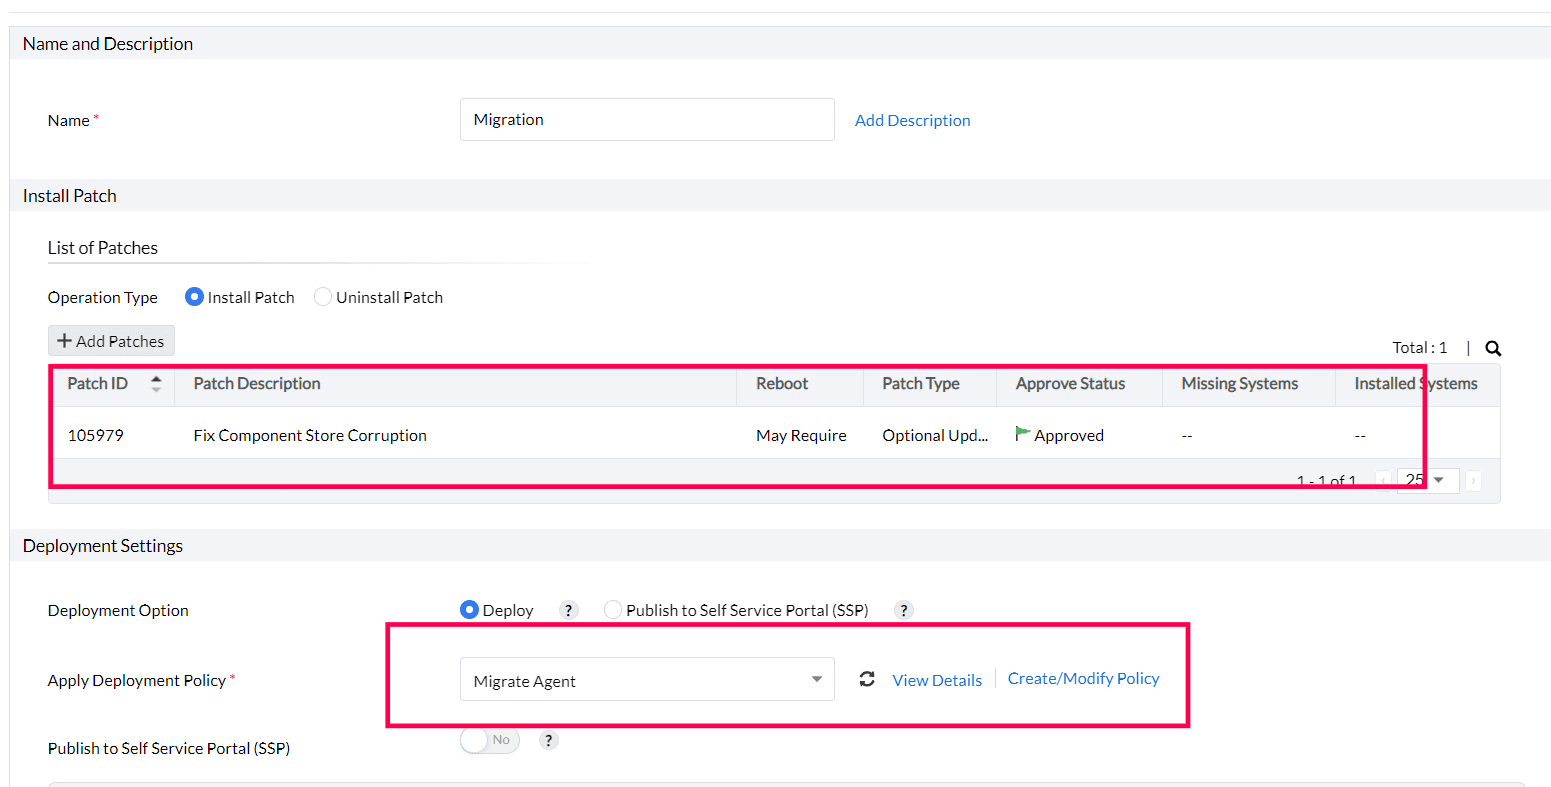
Task: Open help icon beside Publish to SSP radio
Action: 903,610
